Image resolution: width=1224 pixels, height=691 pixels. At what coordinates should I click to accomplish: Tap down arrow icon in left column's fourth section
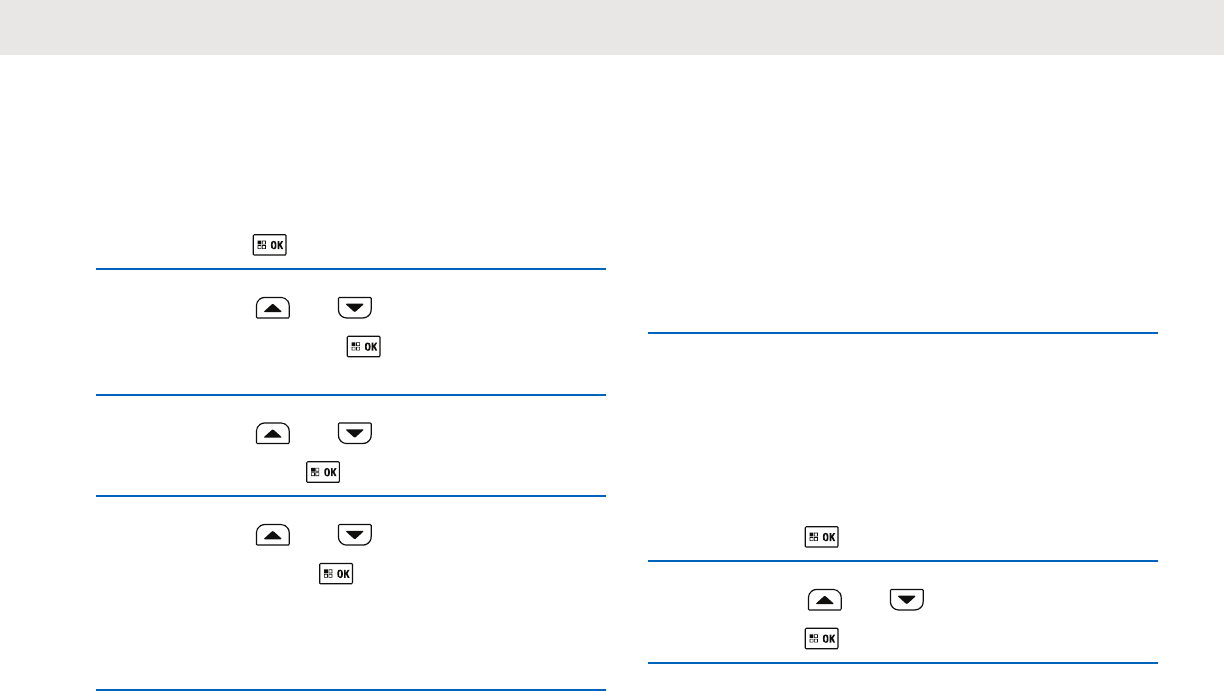(x=355, y=535)
